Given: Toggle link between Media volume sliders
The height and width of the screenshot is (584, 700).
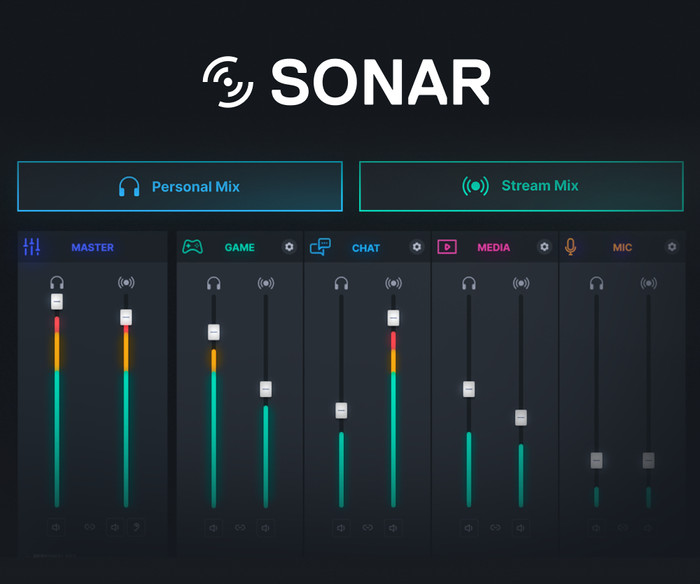Looking at the screenshot, I should (494, 527).
